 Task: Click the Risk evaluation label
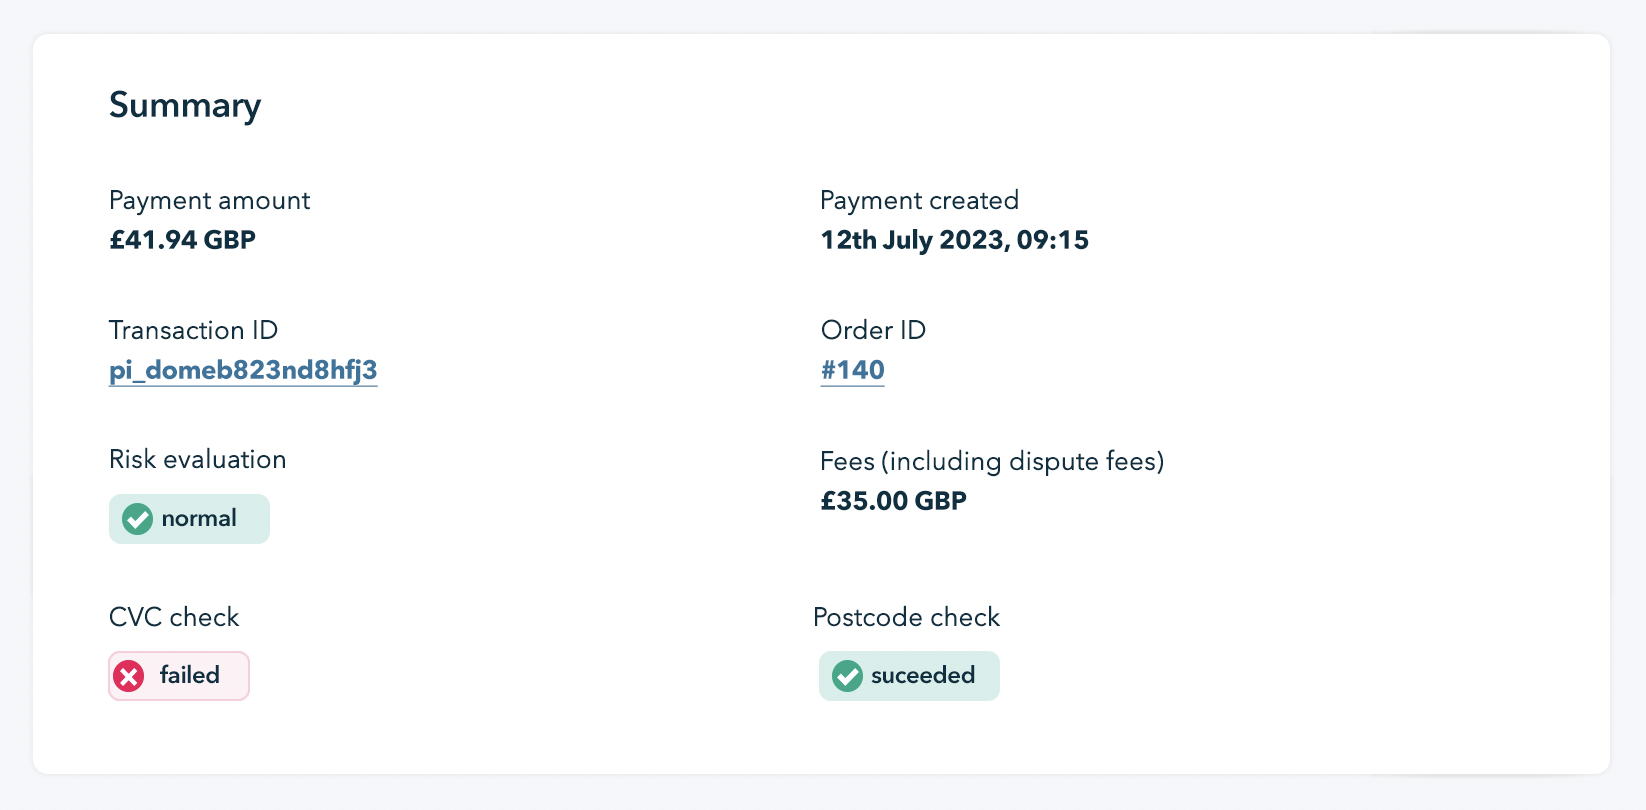coord(198,460)
